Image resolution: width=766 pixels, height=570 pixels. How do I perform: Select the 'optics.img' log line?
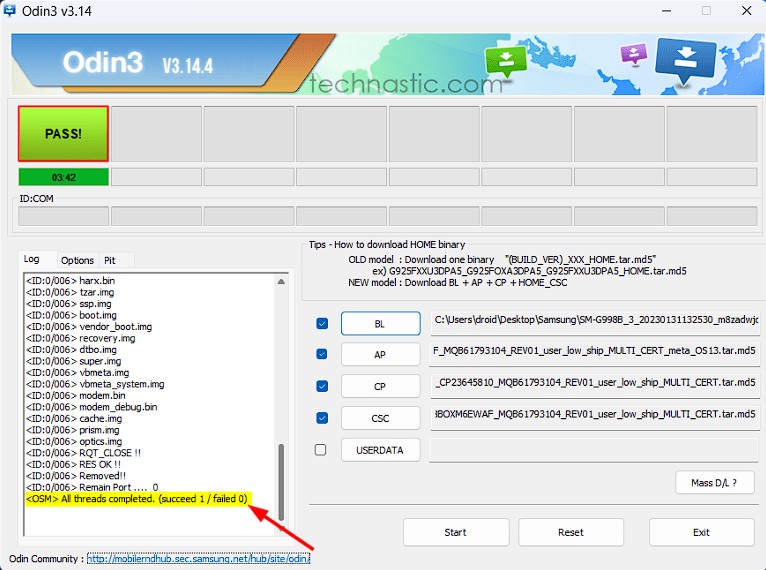click(74, 441)
